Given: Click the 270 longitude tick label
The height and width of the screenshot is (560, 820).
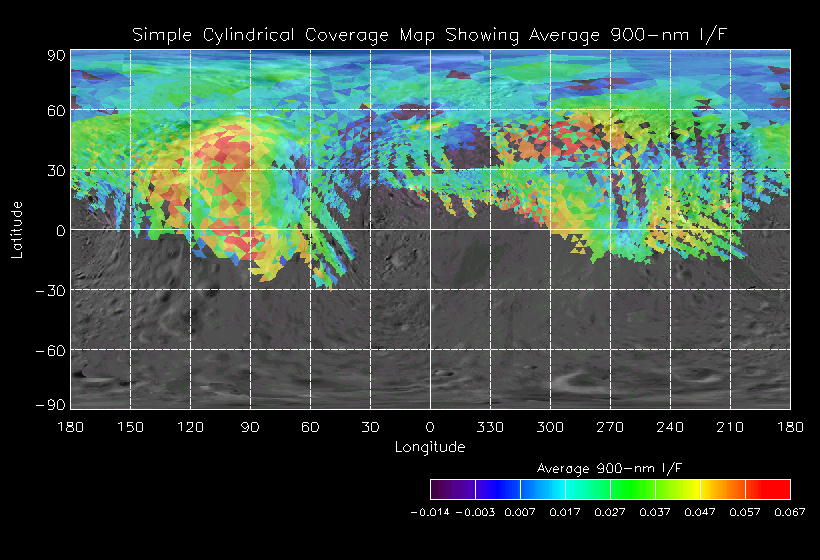Looking at the screenshot, I should (x=610, y=427).
